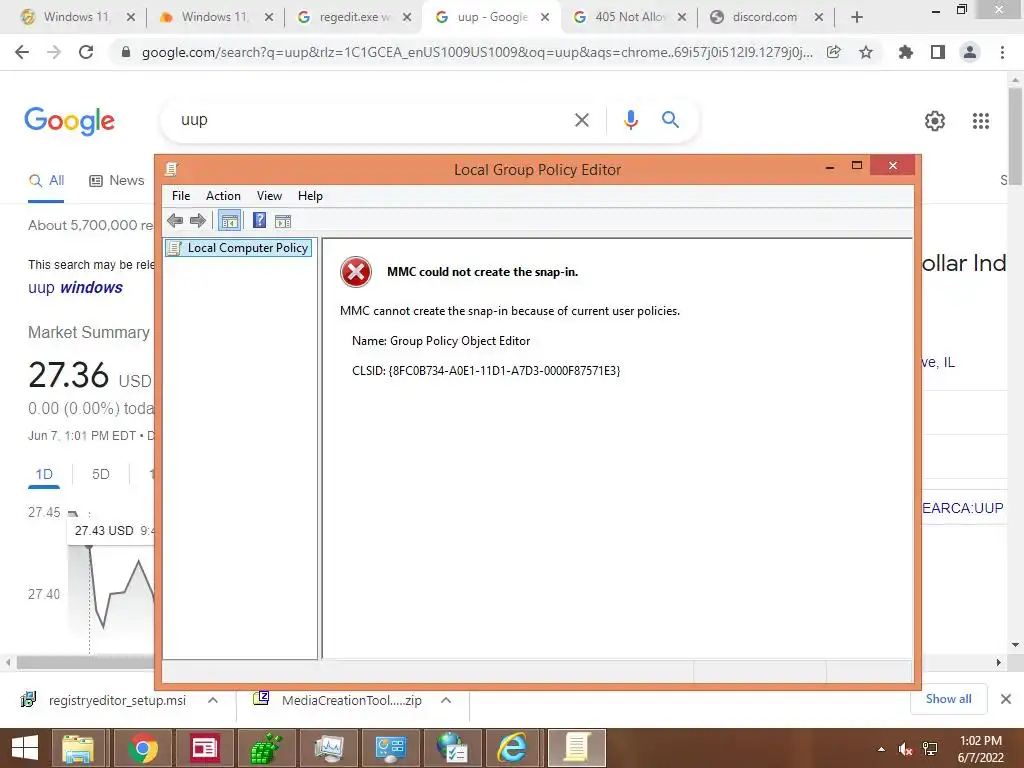
Task: Open a new Chrome tab with plus button
Action: click(x=857, y=18)
